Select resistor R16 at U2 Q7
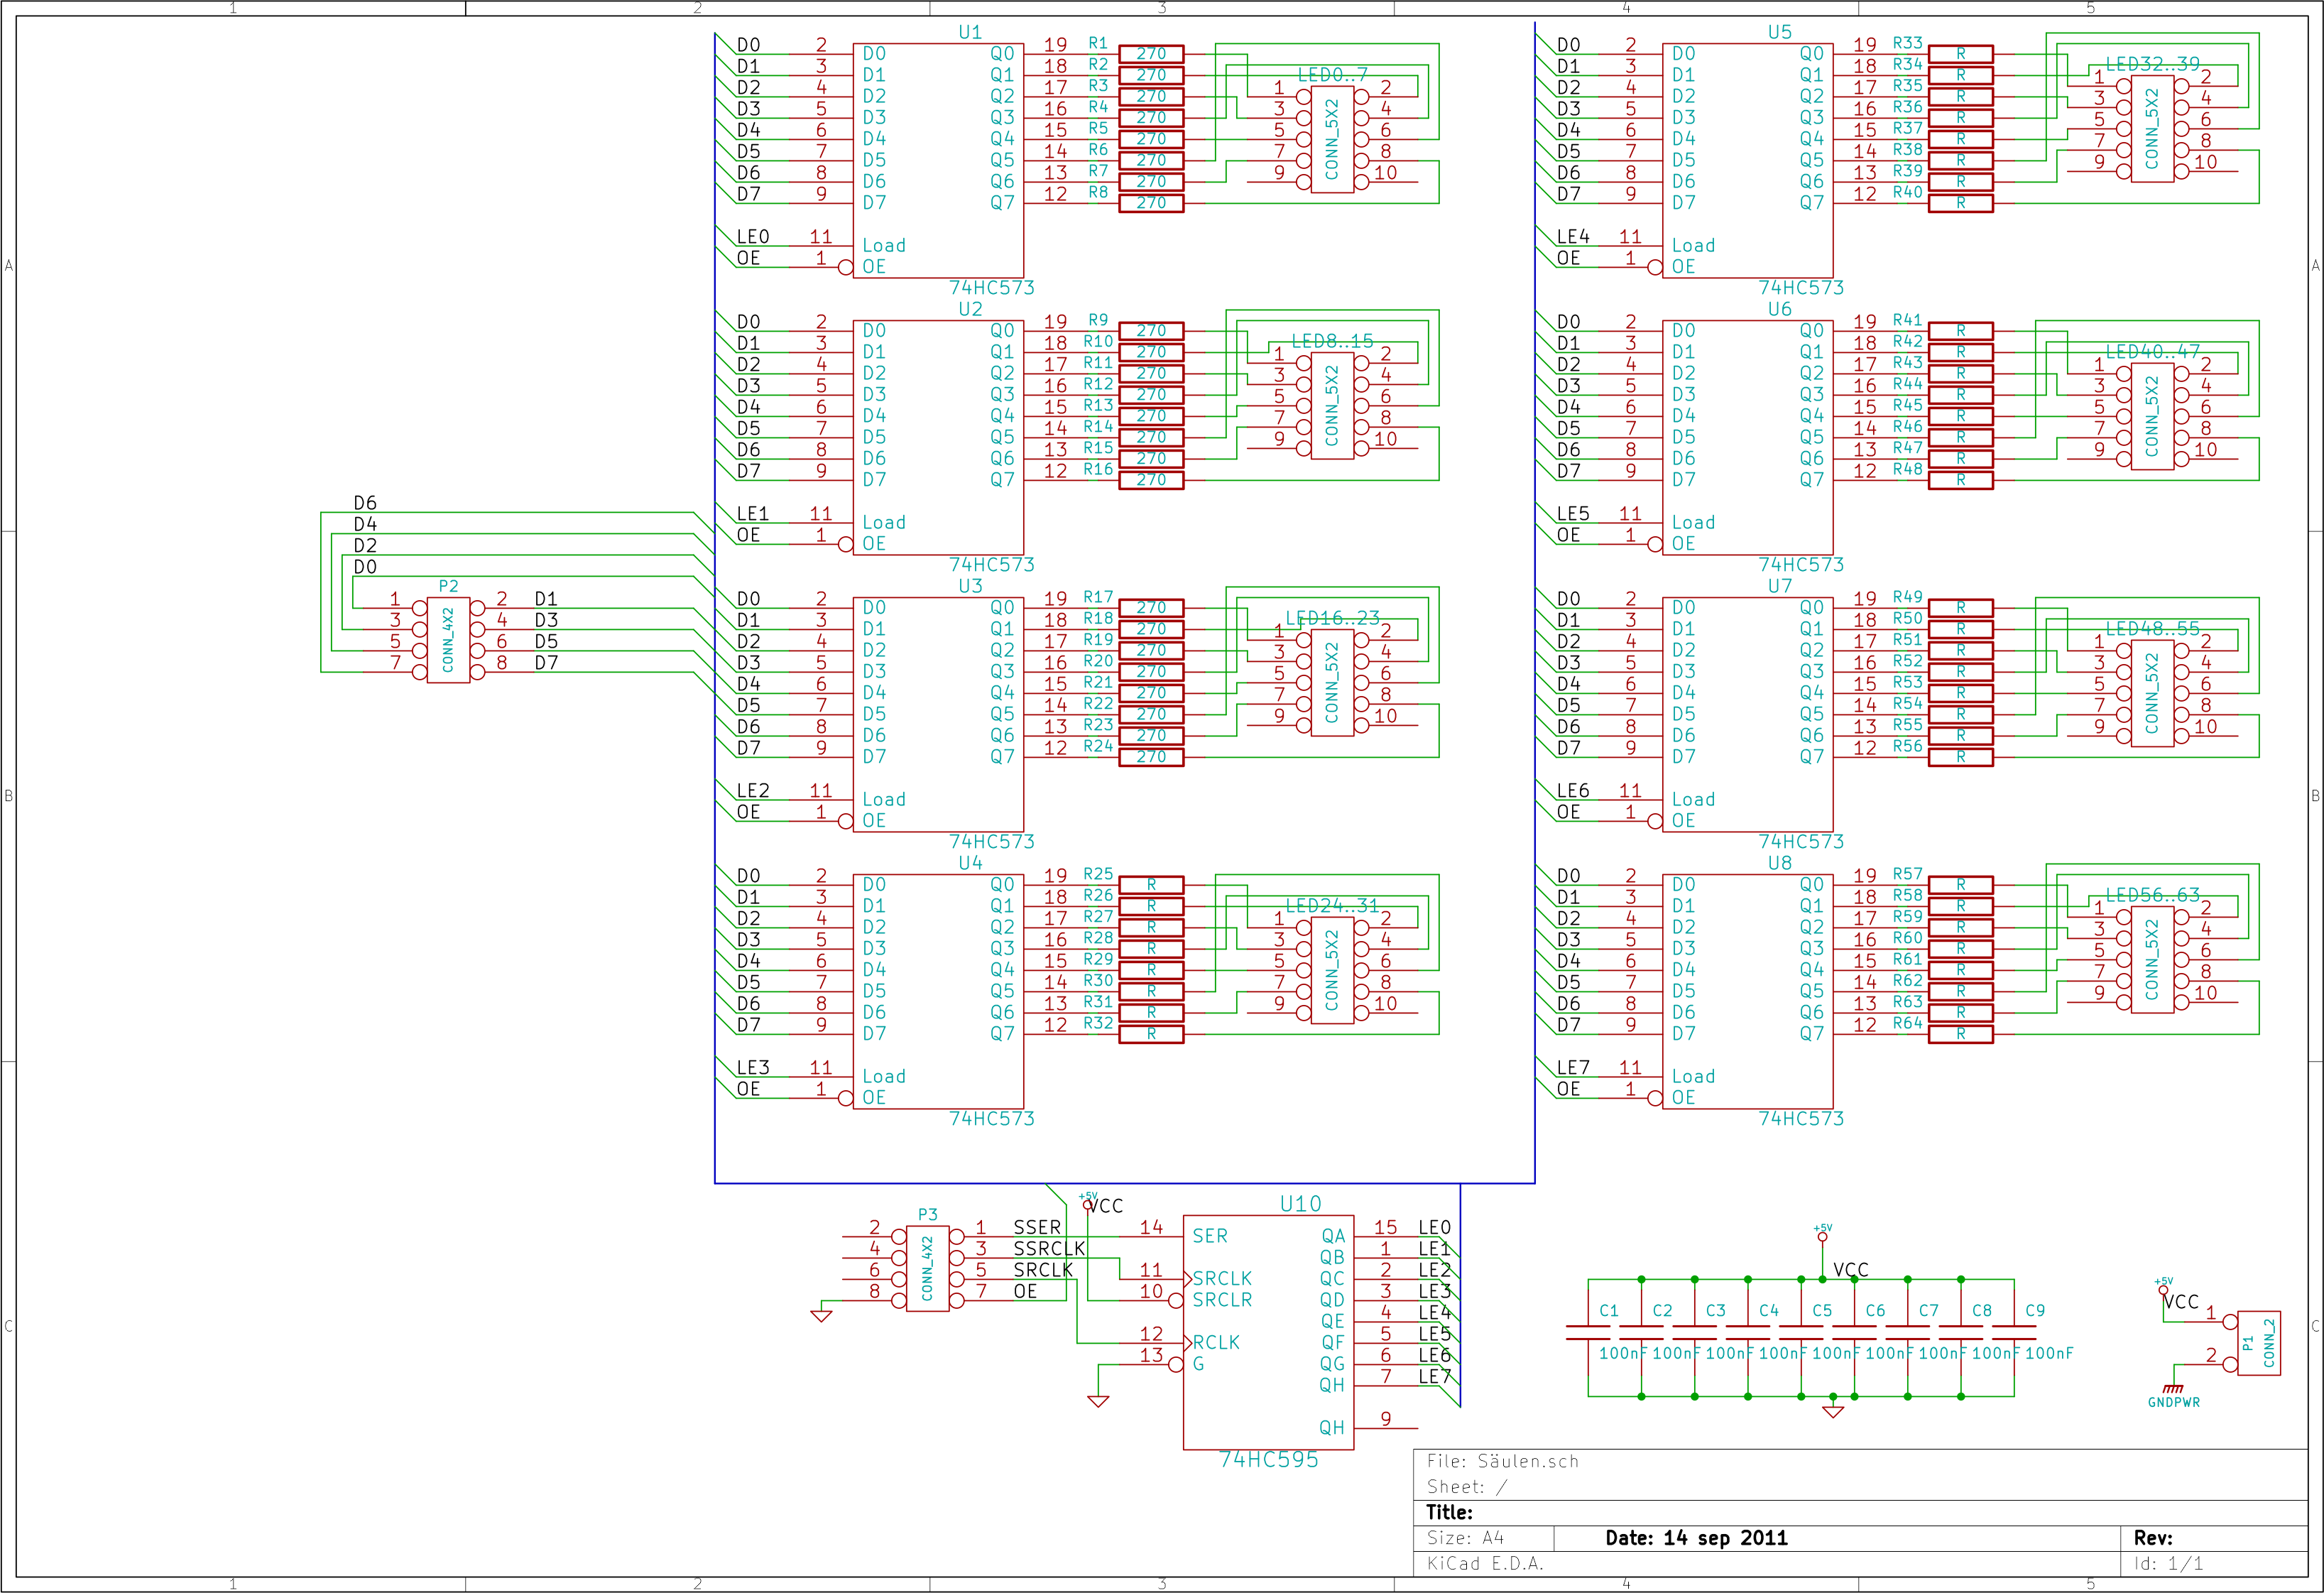 (1151, 480)
